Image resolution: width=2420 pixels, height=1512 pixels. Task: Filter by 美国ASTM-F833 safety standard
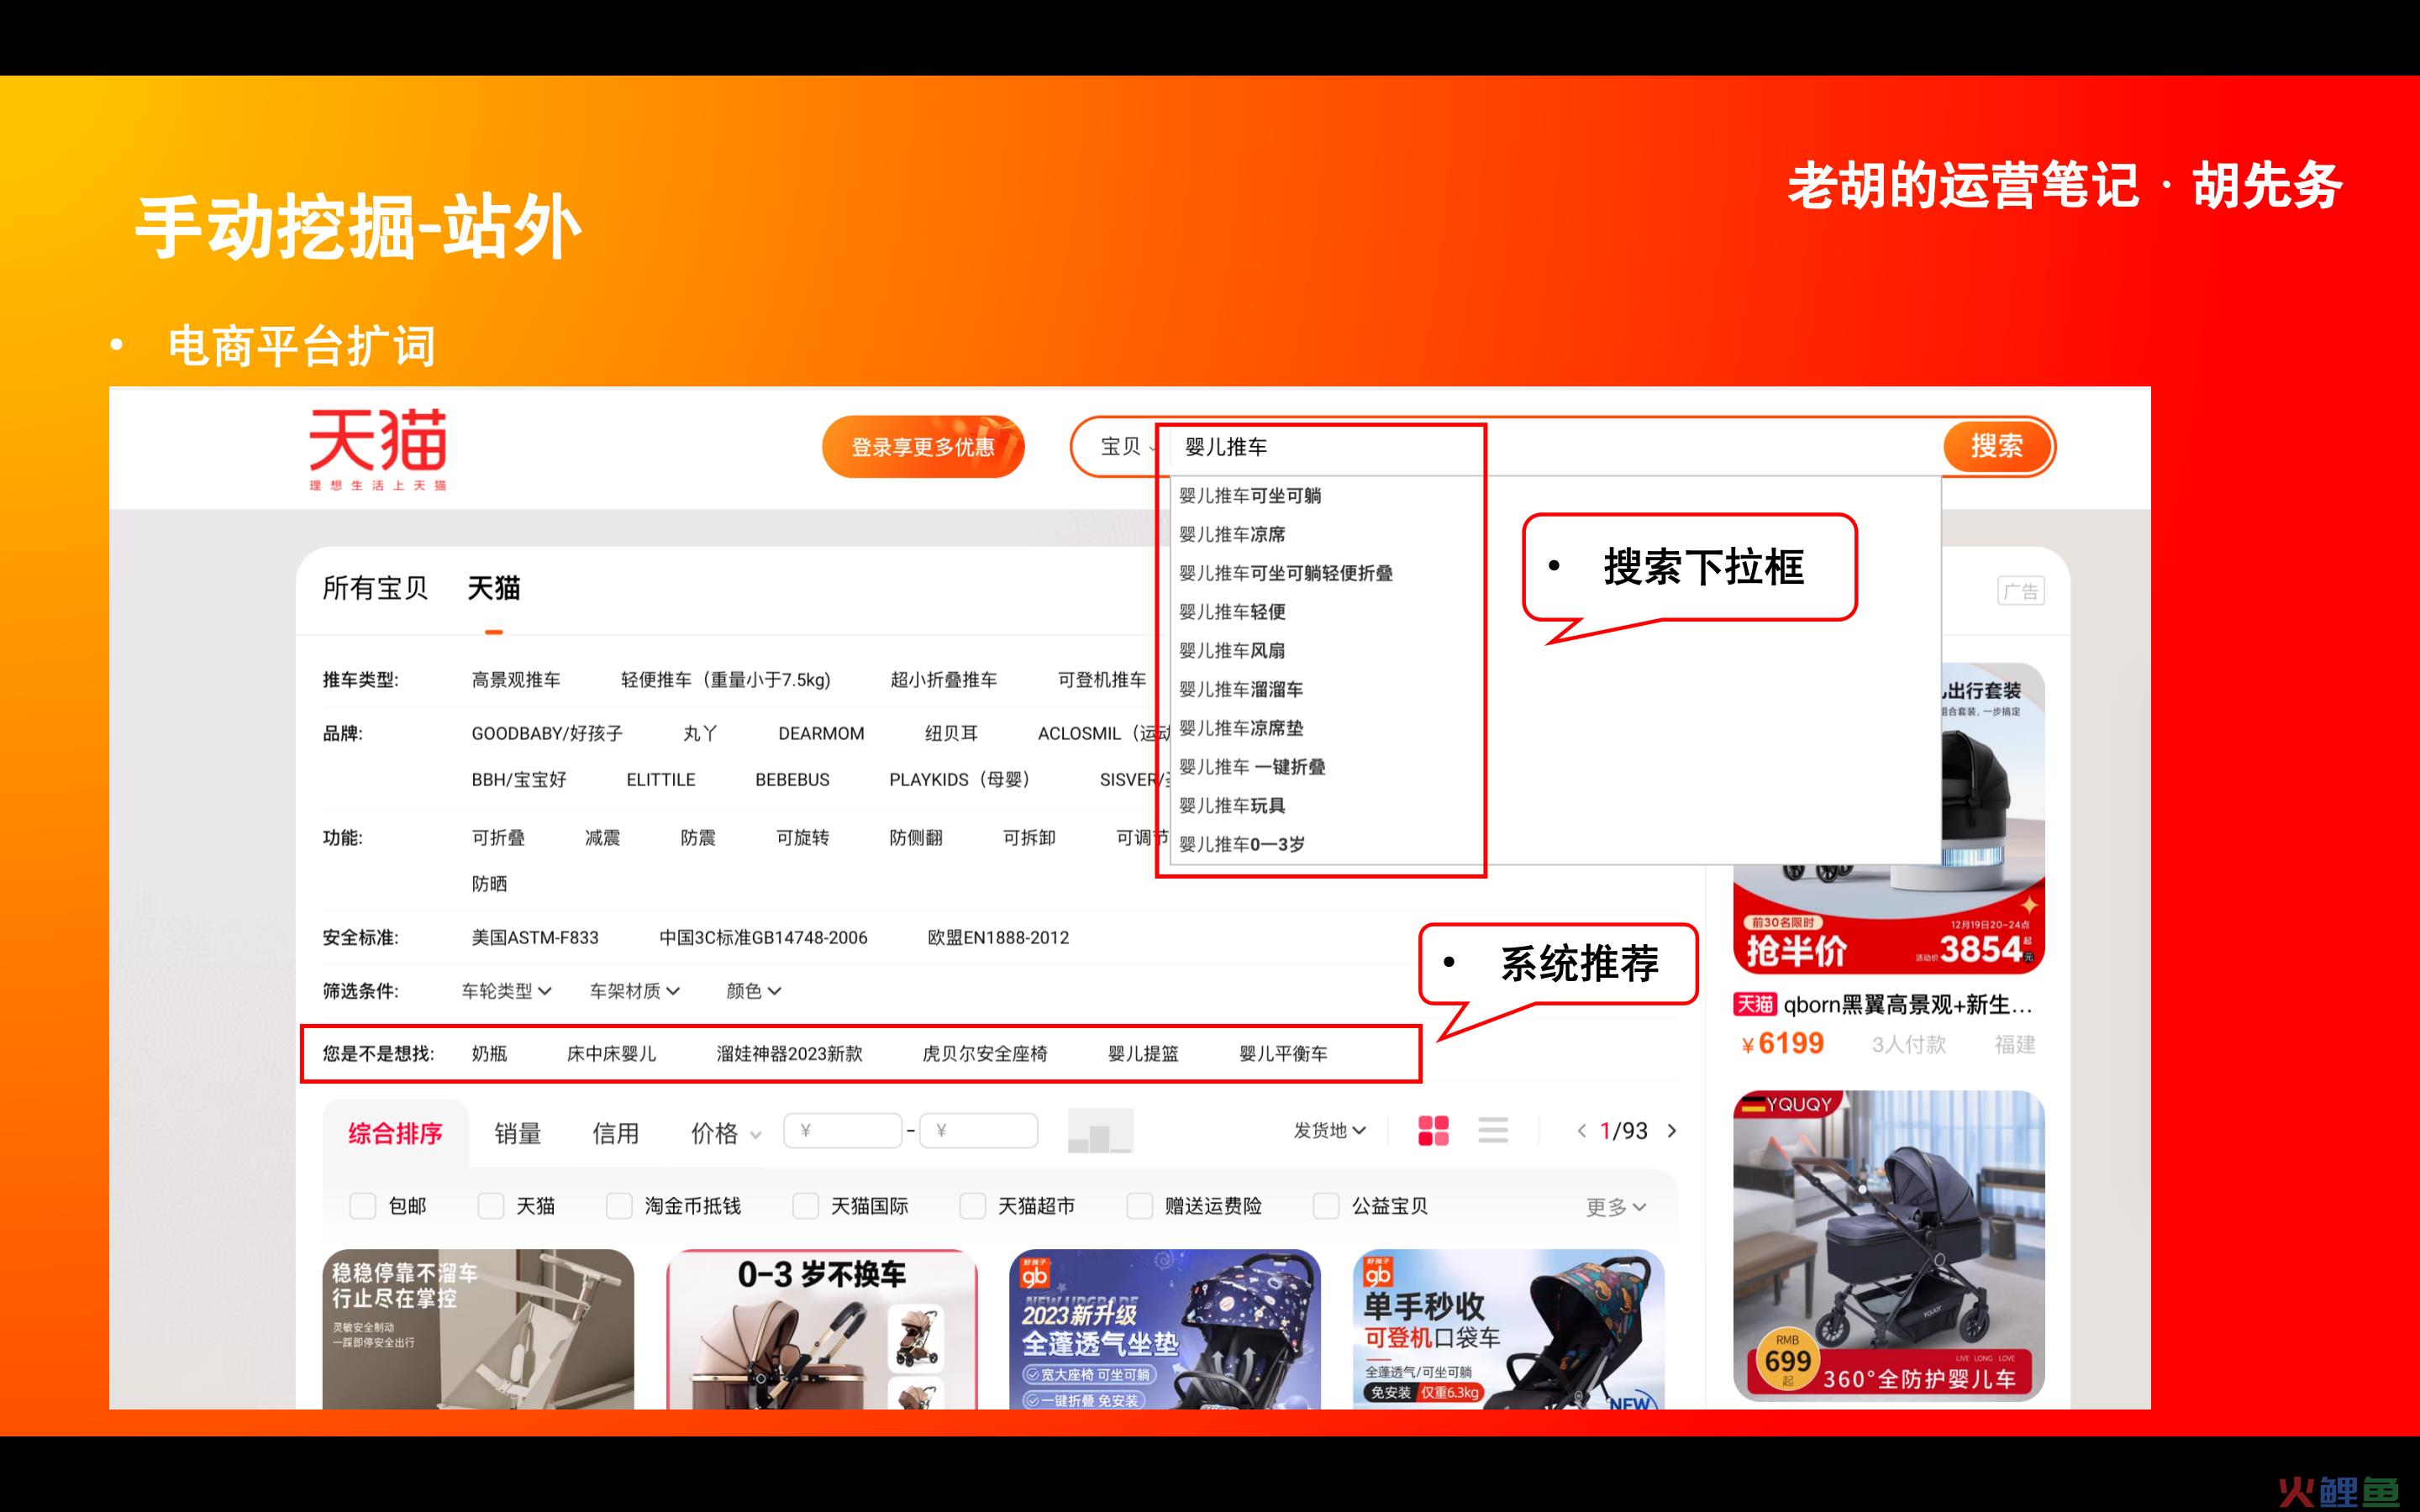[535, 938]
